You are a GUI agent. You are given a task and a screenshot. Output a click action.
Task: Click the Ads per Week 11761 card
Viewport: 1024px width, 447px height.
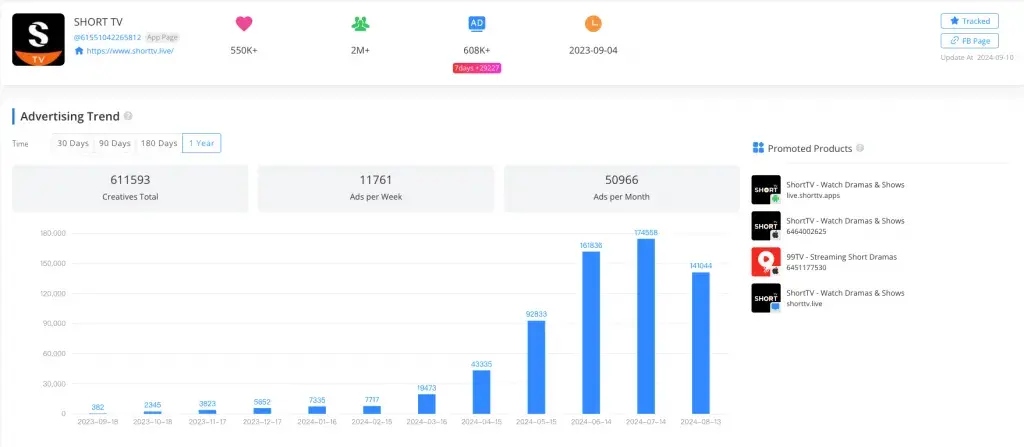click(376, 188)
